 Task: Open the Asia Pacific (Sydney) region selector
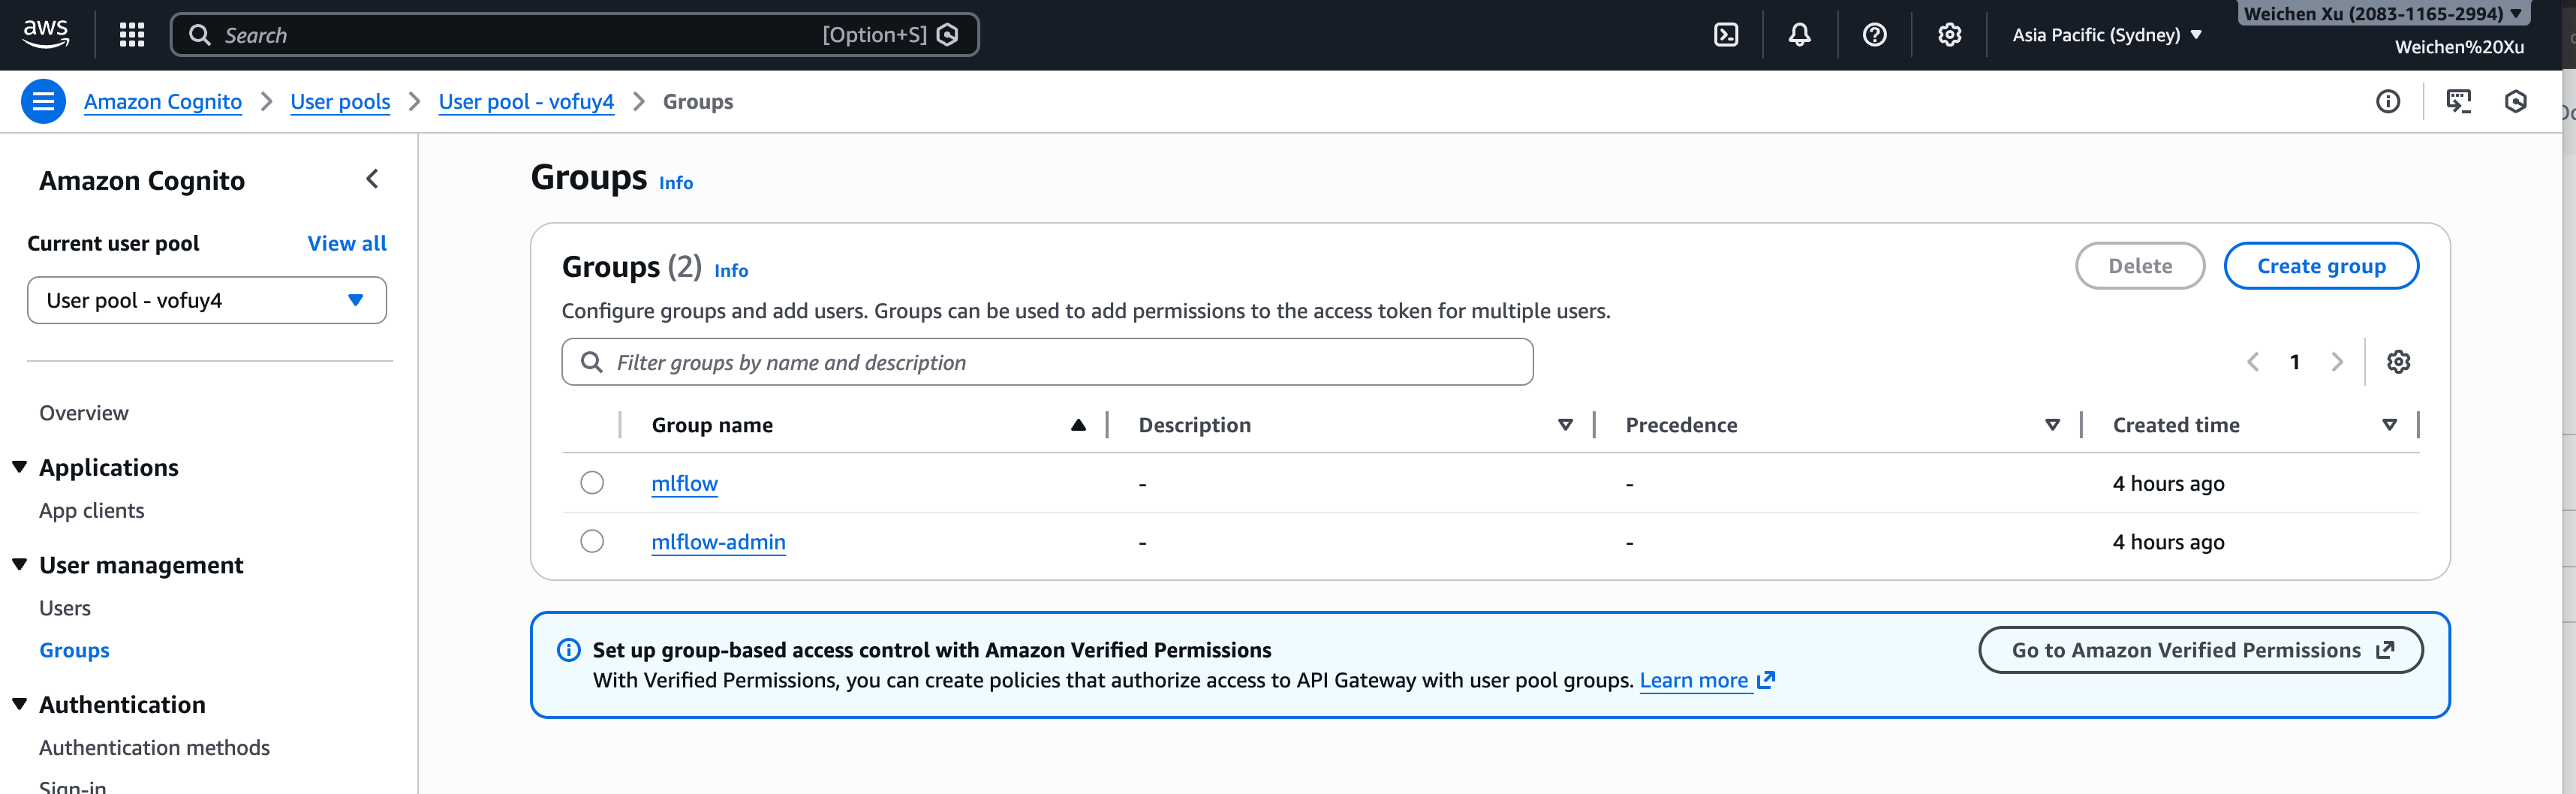2106,34
